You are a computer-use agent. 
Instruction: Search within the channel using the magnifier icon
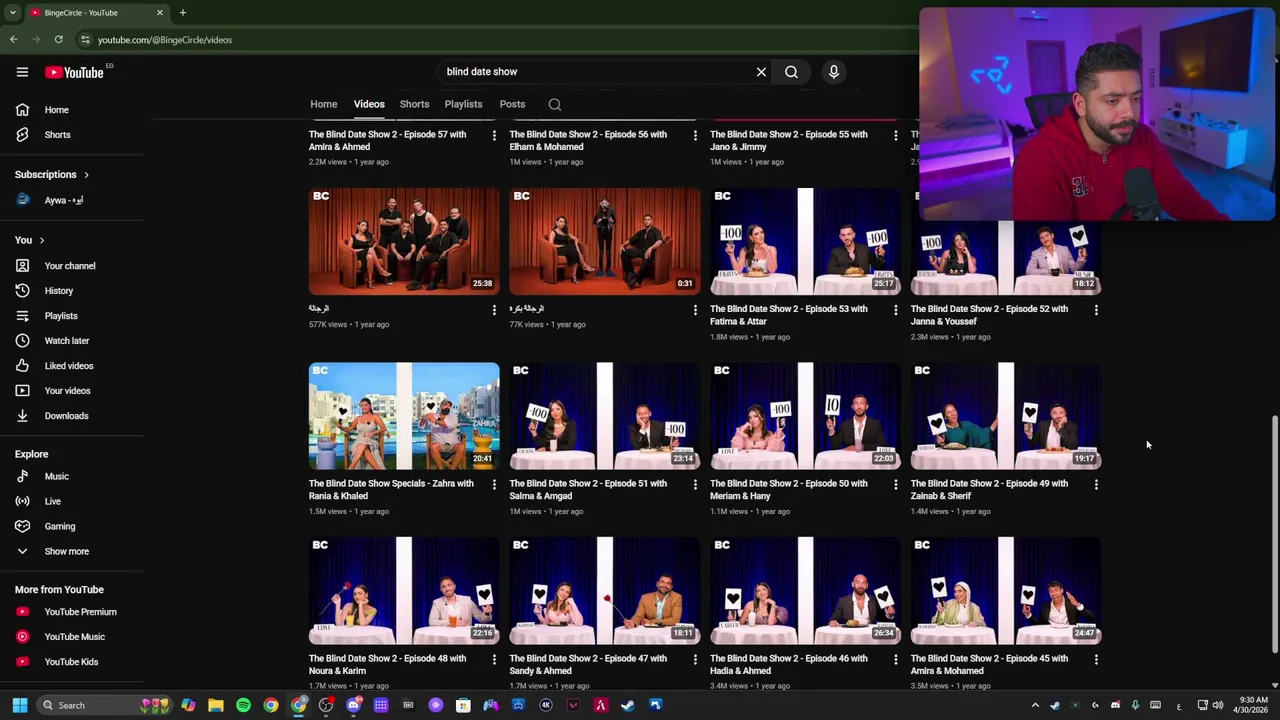[x=555, y=104]
